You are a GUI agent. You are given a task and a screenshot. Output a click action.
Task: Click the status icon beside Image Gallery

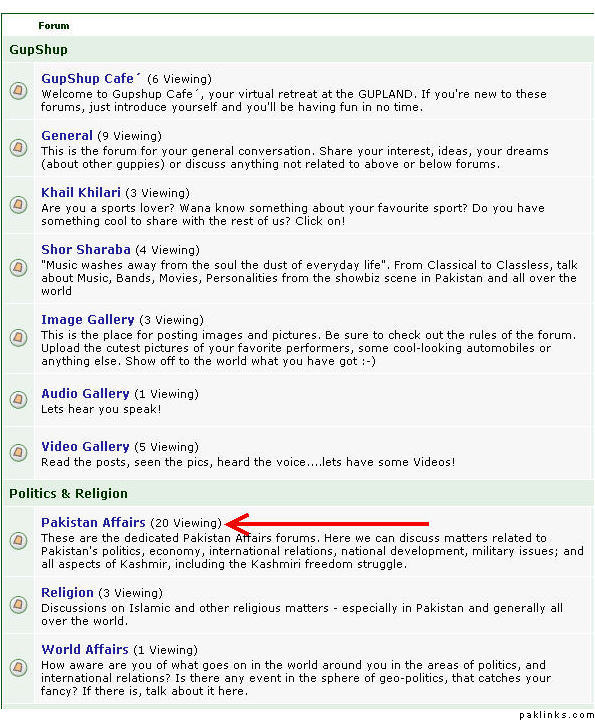tap(19, 338)
